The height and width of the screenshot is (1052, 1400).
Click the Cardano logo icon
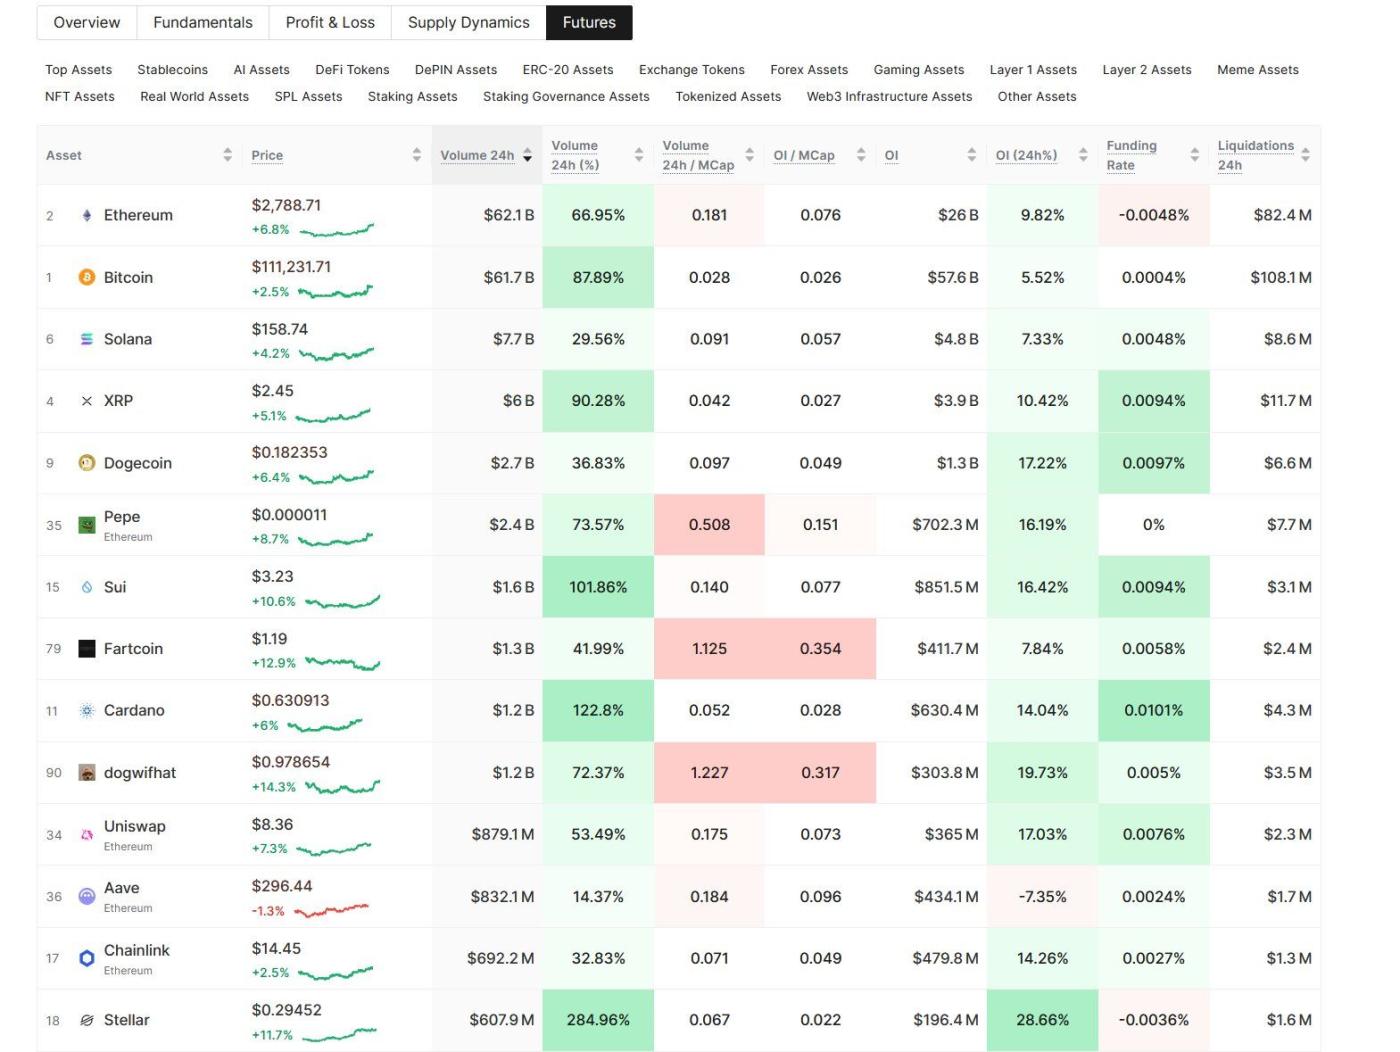(x=85, y=710)
